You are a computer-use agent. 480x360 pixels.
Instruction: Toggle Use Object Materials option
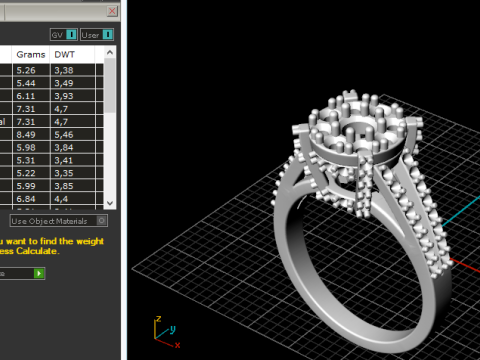(59, 221)
